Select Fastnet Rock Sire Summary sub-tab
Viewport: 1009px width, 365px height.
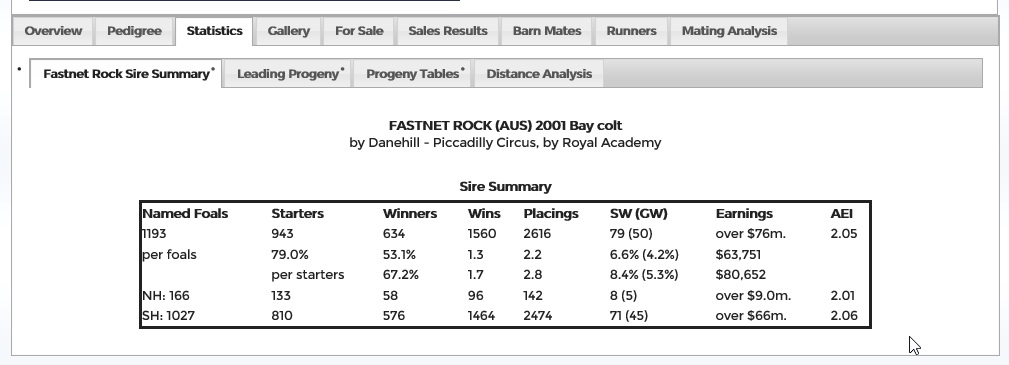[x=126, y=73]
